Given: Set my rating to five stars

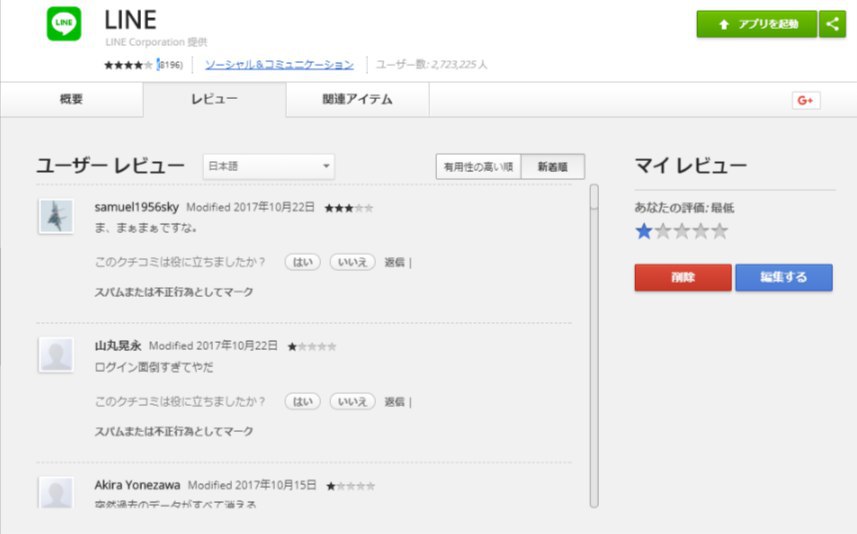Looking at the screenshot, I should tap(719, 232).
